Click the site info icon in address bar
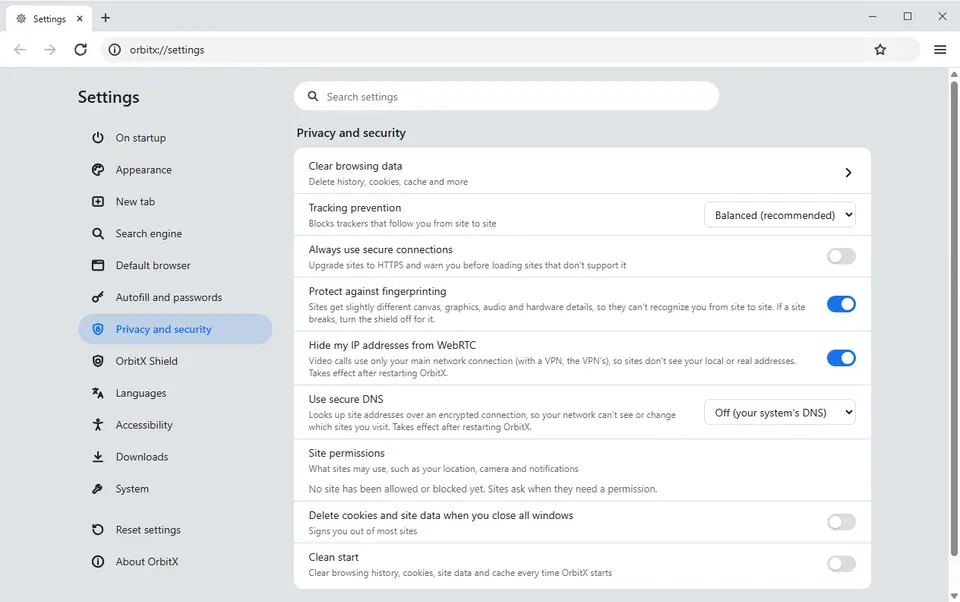960x602 pixels. 114,50
